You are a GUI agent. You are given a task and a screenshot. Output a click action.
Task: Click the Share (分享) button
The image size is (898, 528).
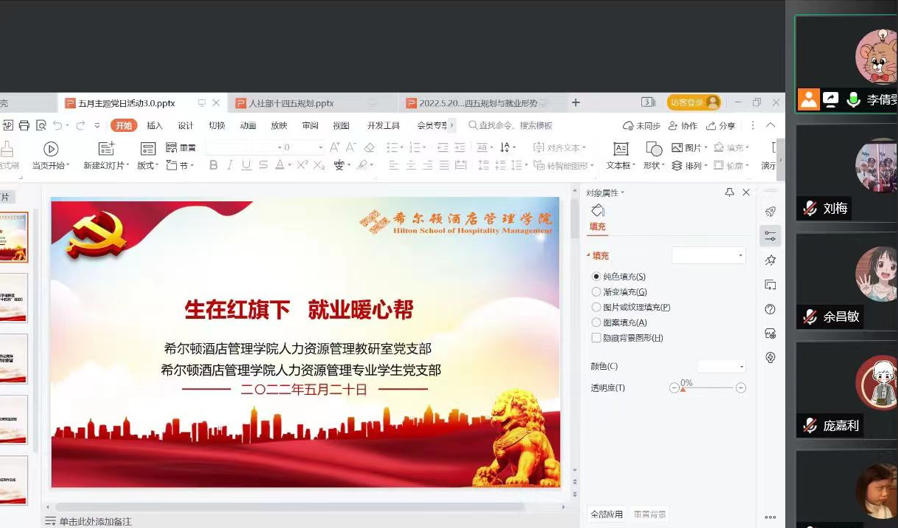click(720, 125)
